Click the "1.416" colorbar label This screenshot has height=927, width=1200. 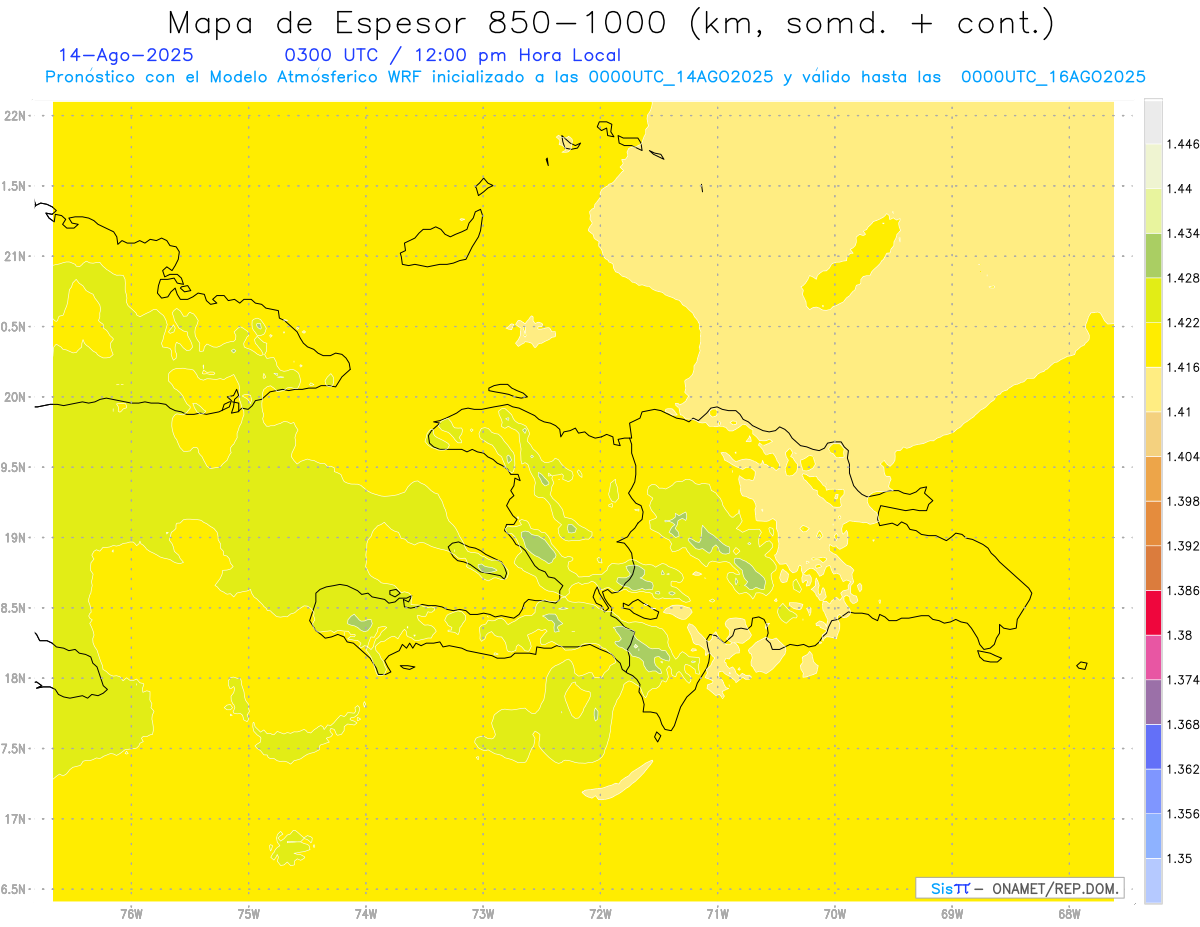pyautogui.click(x=1185, y=367)
